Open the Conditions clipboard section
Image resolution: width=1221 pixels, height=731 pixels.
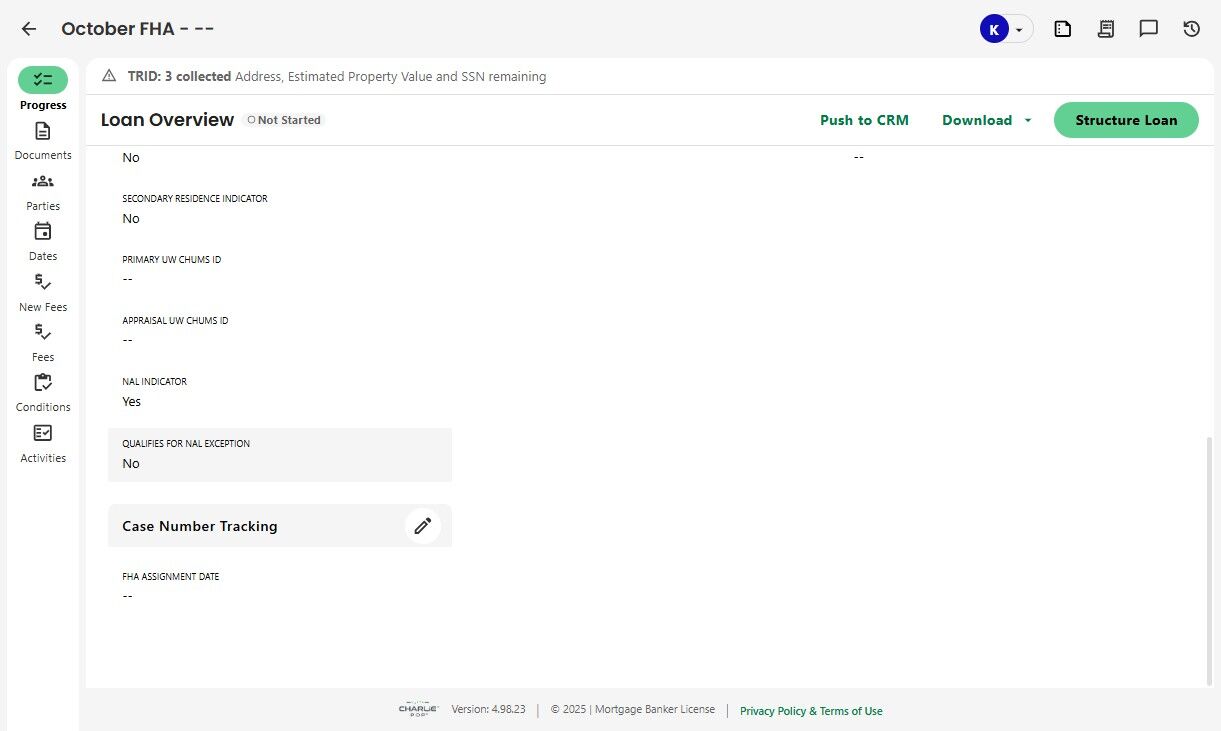pyautogui.click(x=43, y=392)
